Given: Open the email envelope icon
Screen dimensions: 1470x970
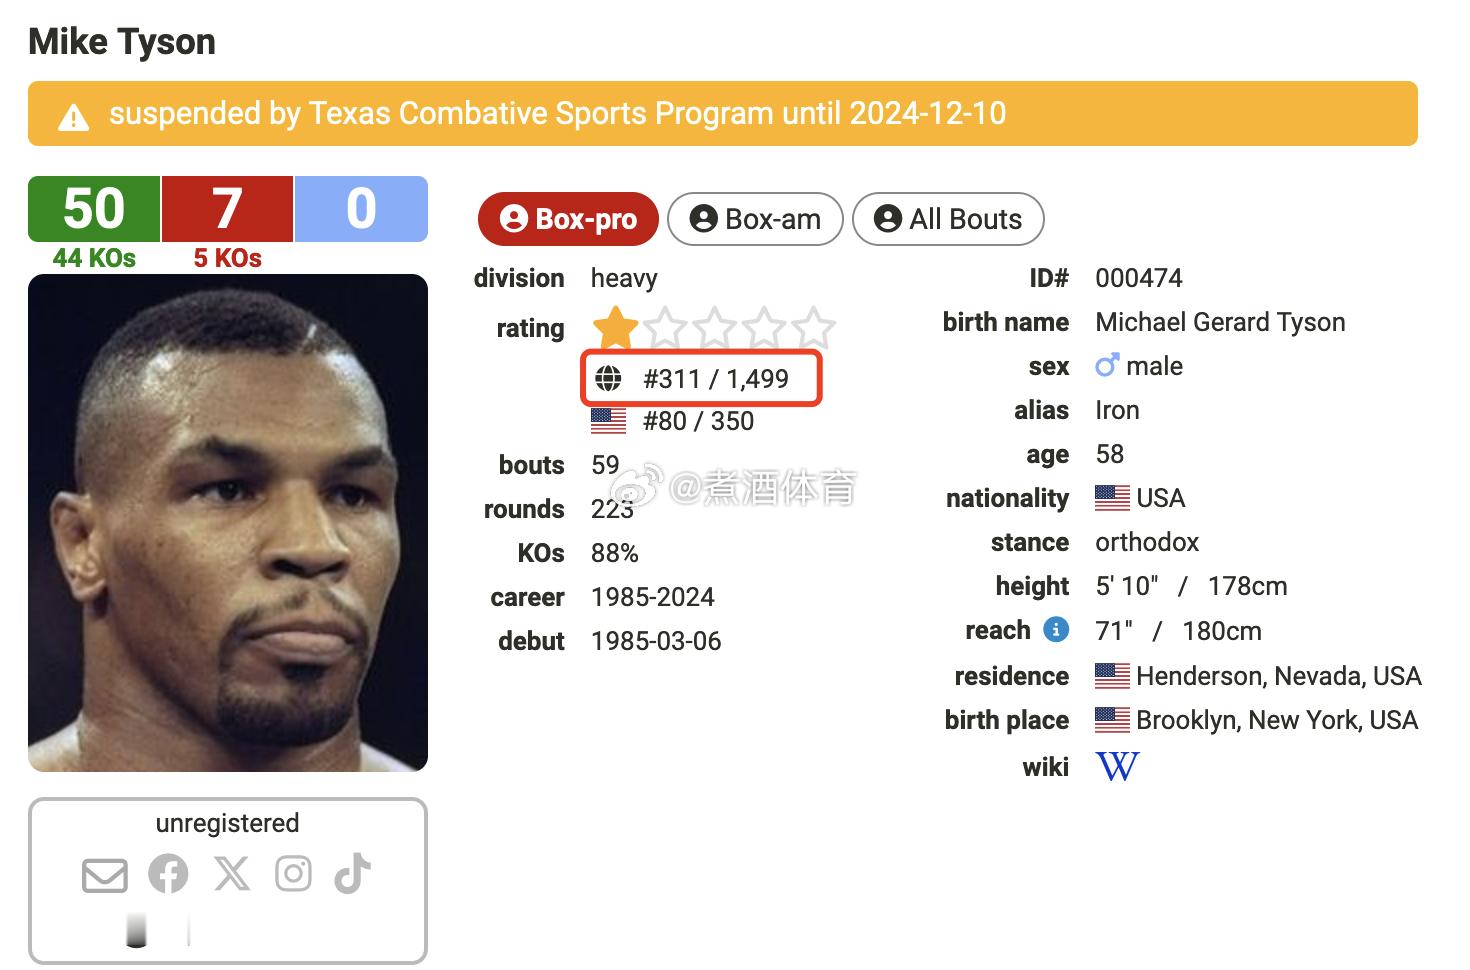Looking at the screenshot, I should (x=105, y=875).
